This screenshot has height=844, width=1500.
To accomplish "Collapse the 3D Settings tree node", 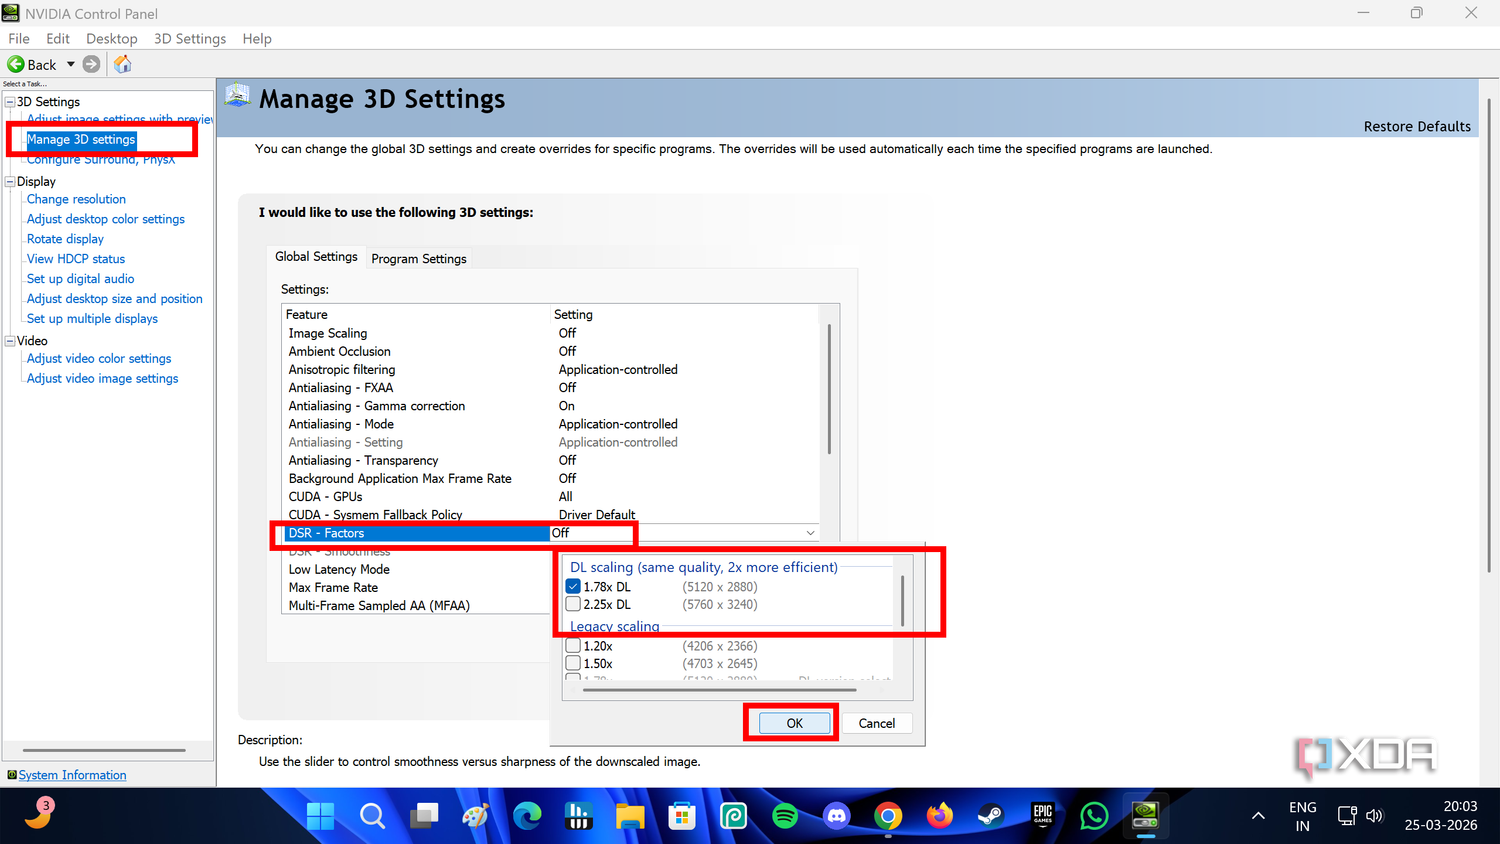I will pyautogui.click(x=10, y=102).
